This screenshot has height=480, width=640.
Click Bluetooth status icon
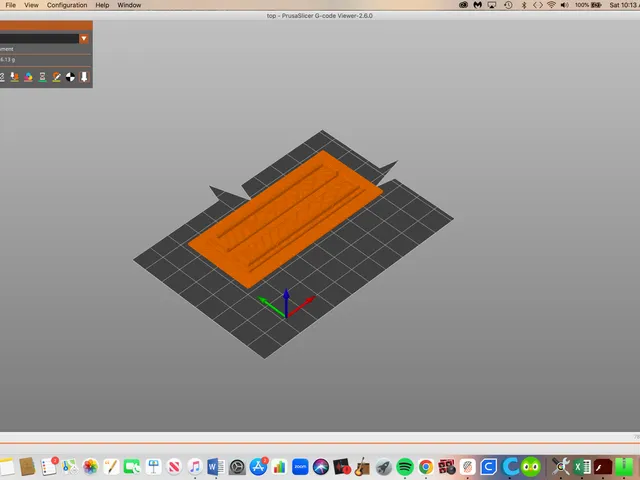pos(524,5)
